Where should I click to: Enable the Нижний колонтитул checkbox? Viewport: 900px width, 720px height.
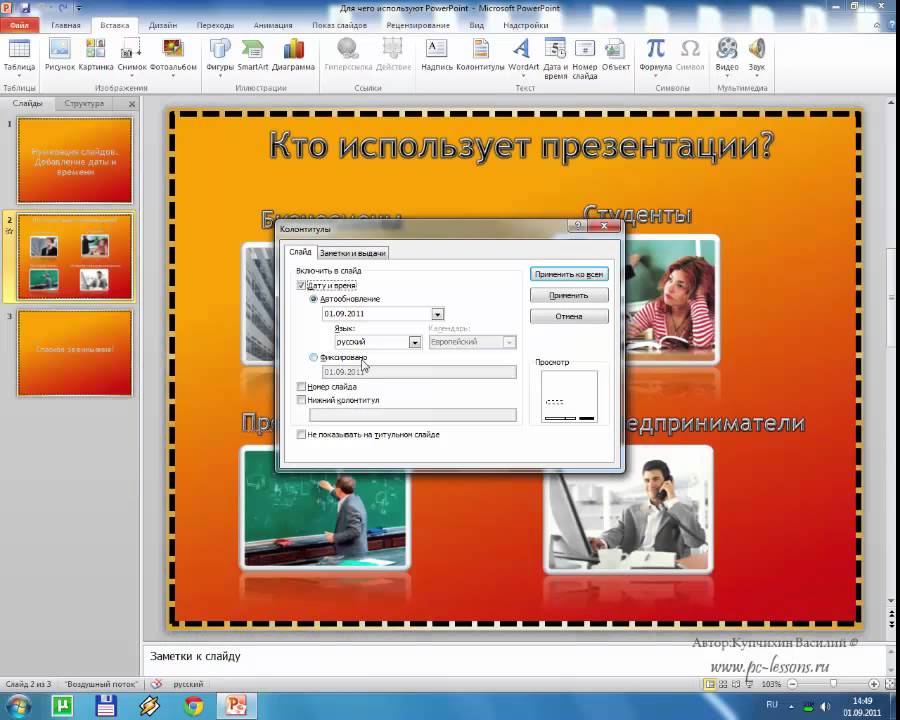point(301,400)
